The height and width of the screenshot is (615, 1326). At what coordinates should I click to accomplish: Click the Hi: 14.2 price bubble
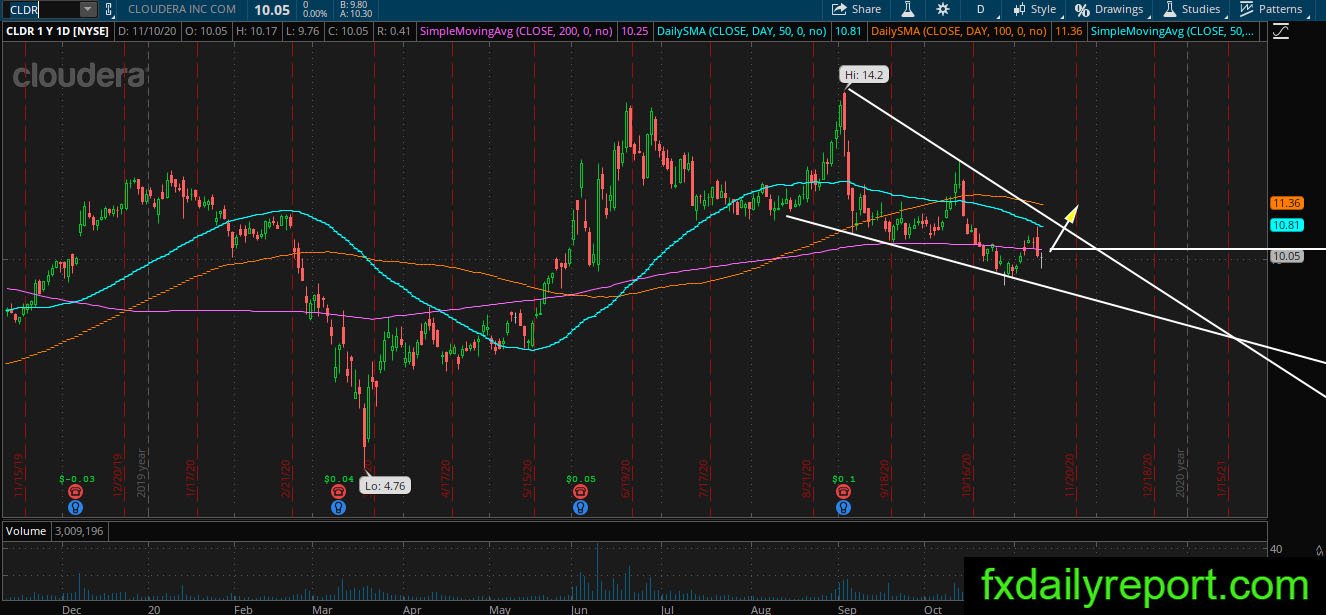[x=864, y=74]
